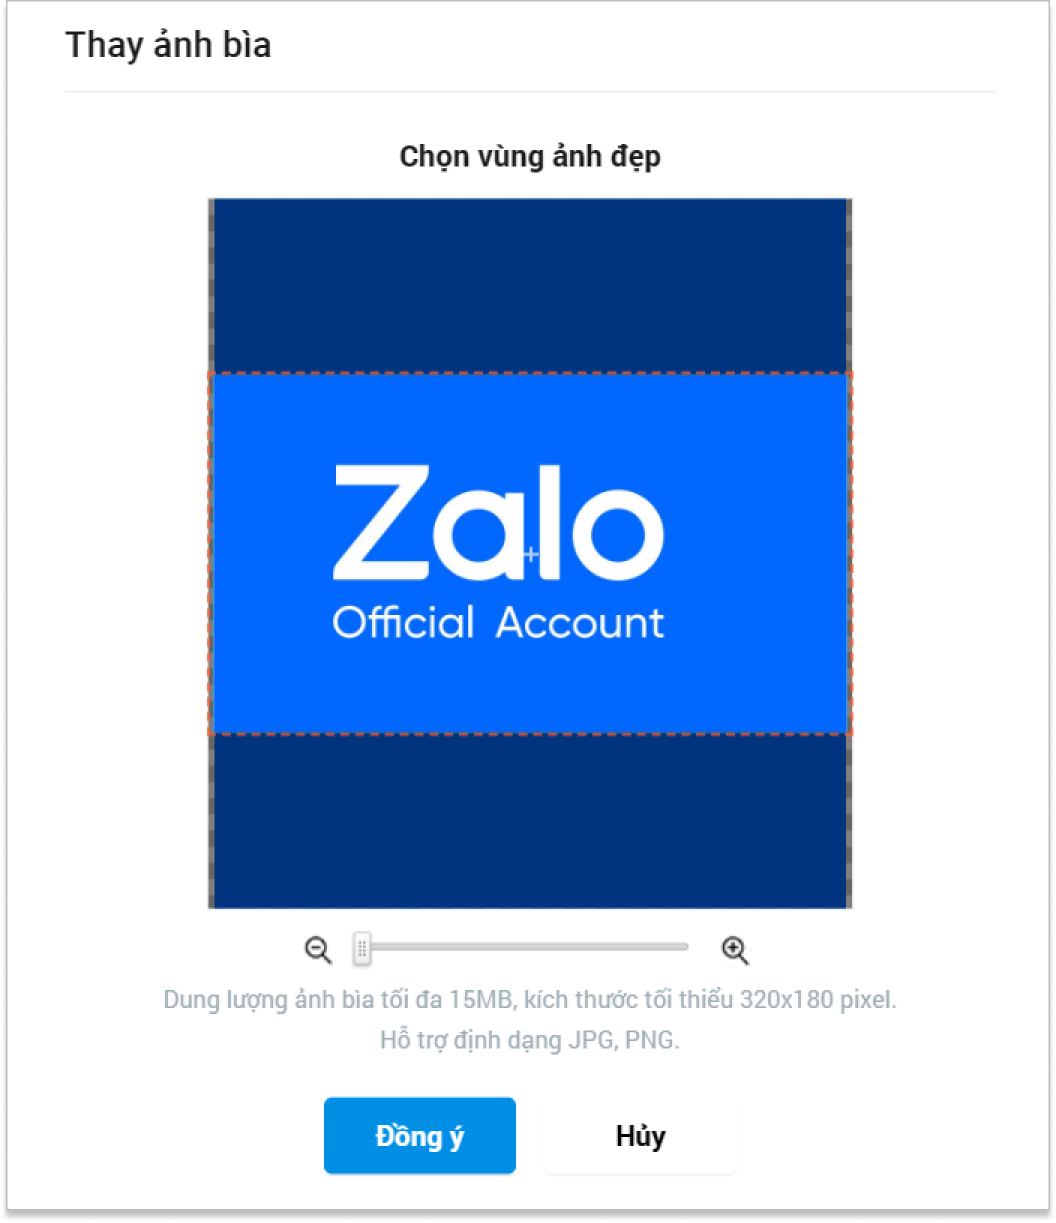Click the Official Account text in the image
The height and width of the screenshot is (1223, 1056).
[498, 623]
